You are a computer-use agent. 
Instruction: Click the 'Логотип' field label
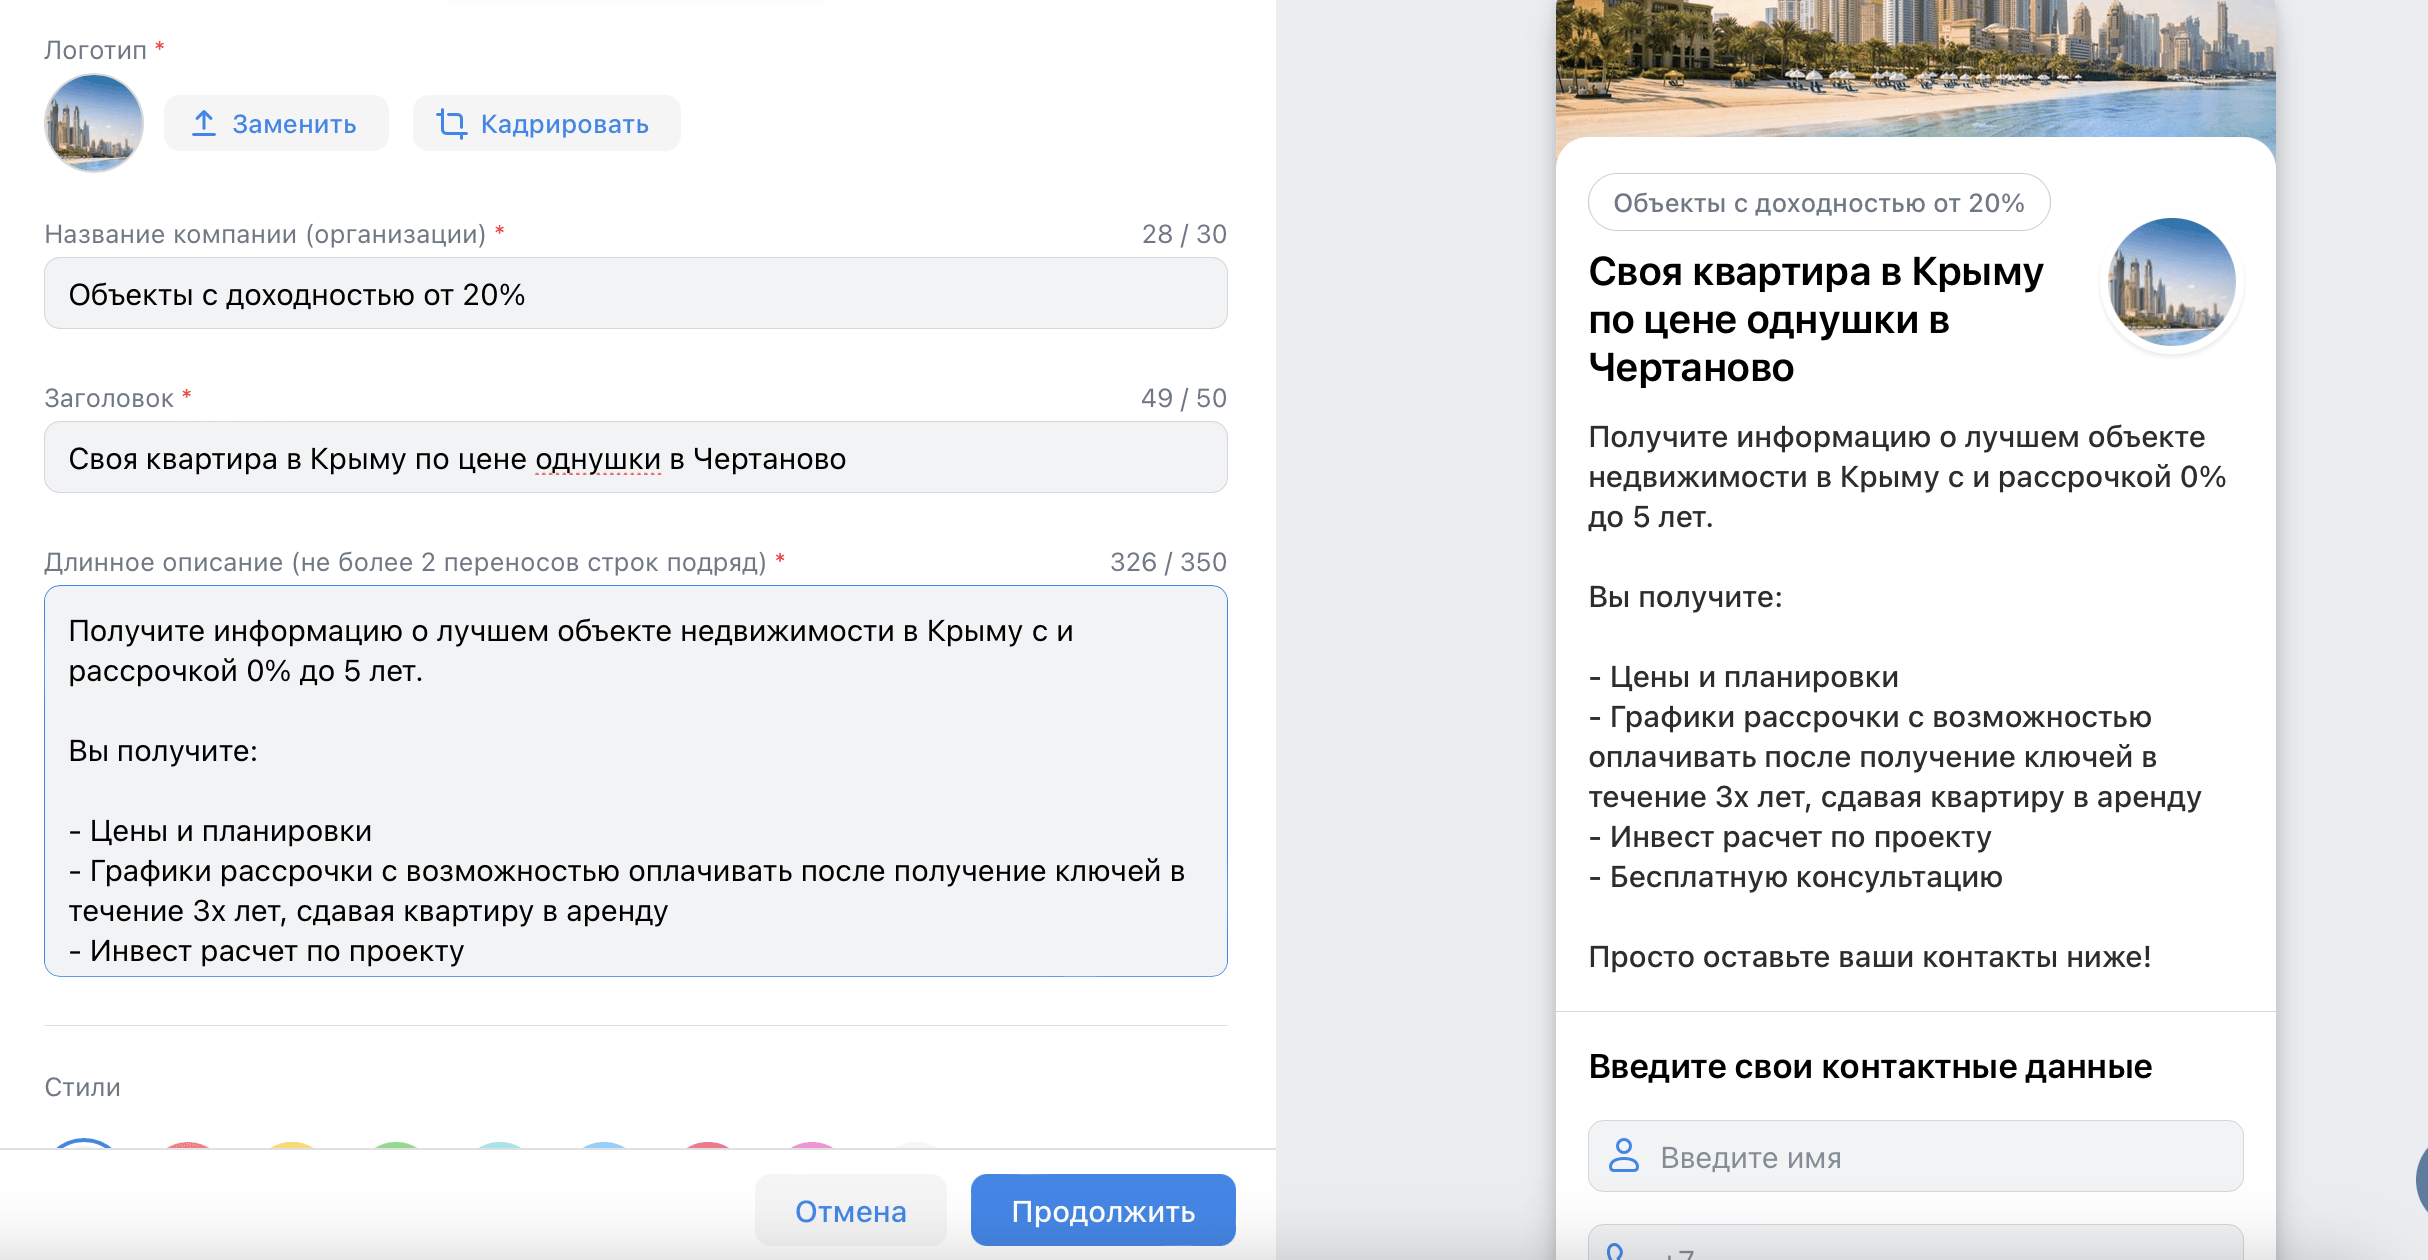pos(95,50)
